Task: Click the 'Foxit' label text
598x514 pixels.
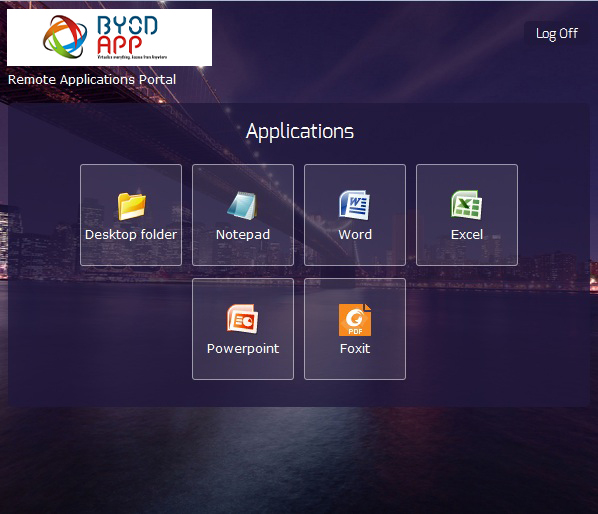Action: [355, 349]
